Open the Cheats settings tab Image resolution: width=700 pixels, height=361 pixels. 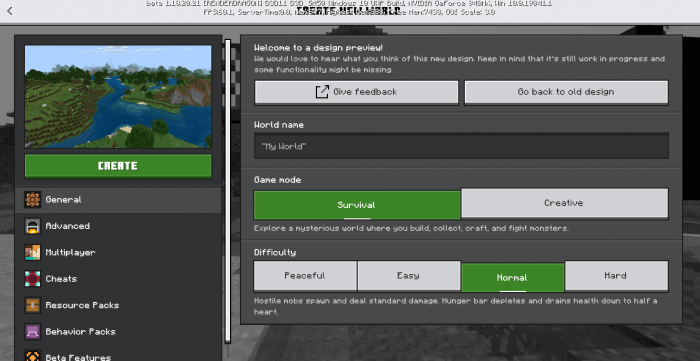118,279
